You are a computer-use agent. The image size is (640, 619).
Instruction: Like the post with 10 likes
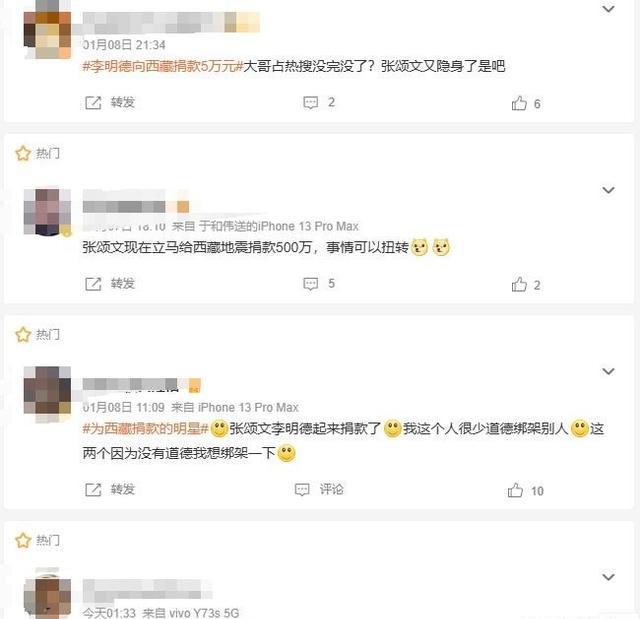(526, 490)
